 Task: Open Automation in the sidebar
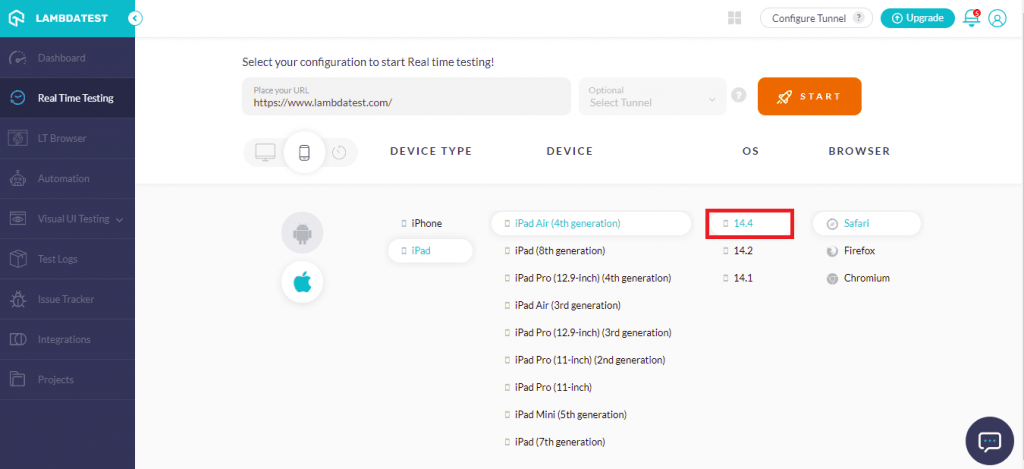63,179
